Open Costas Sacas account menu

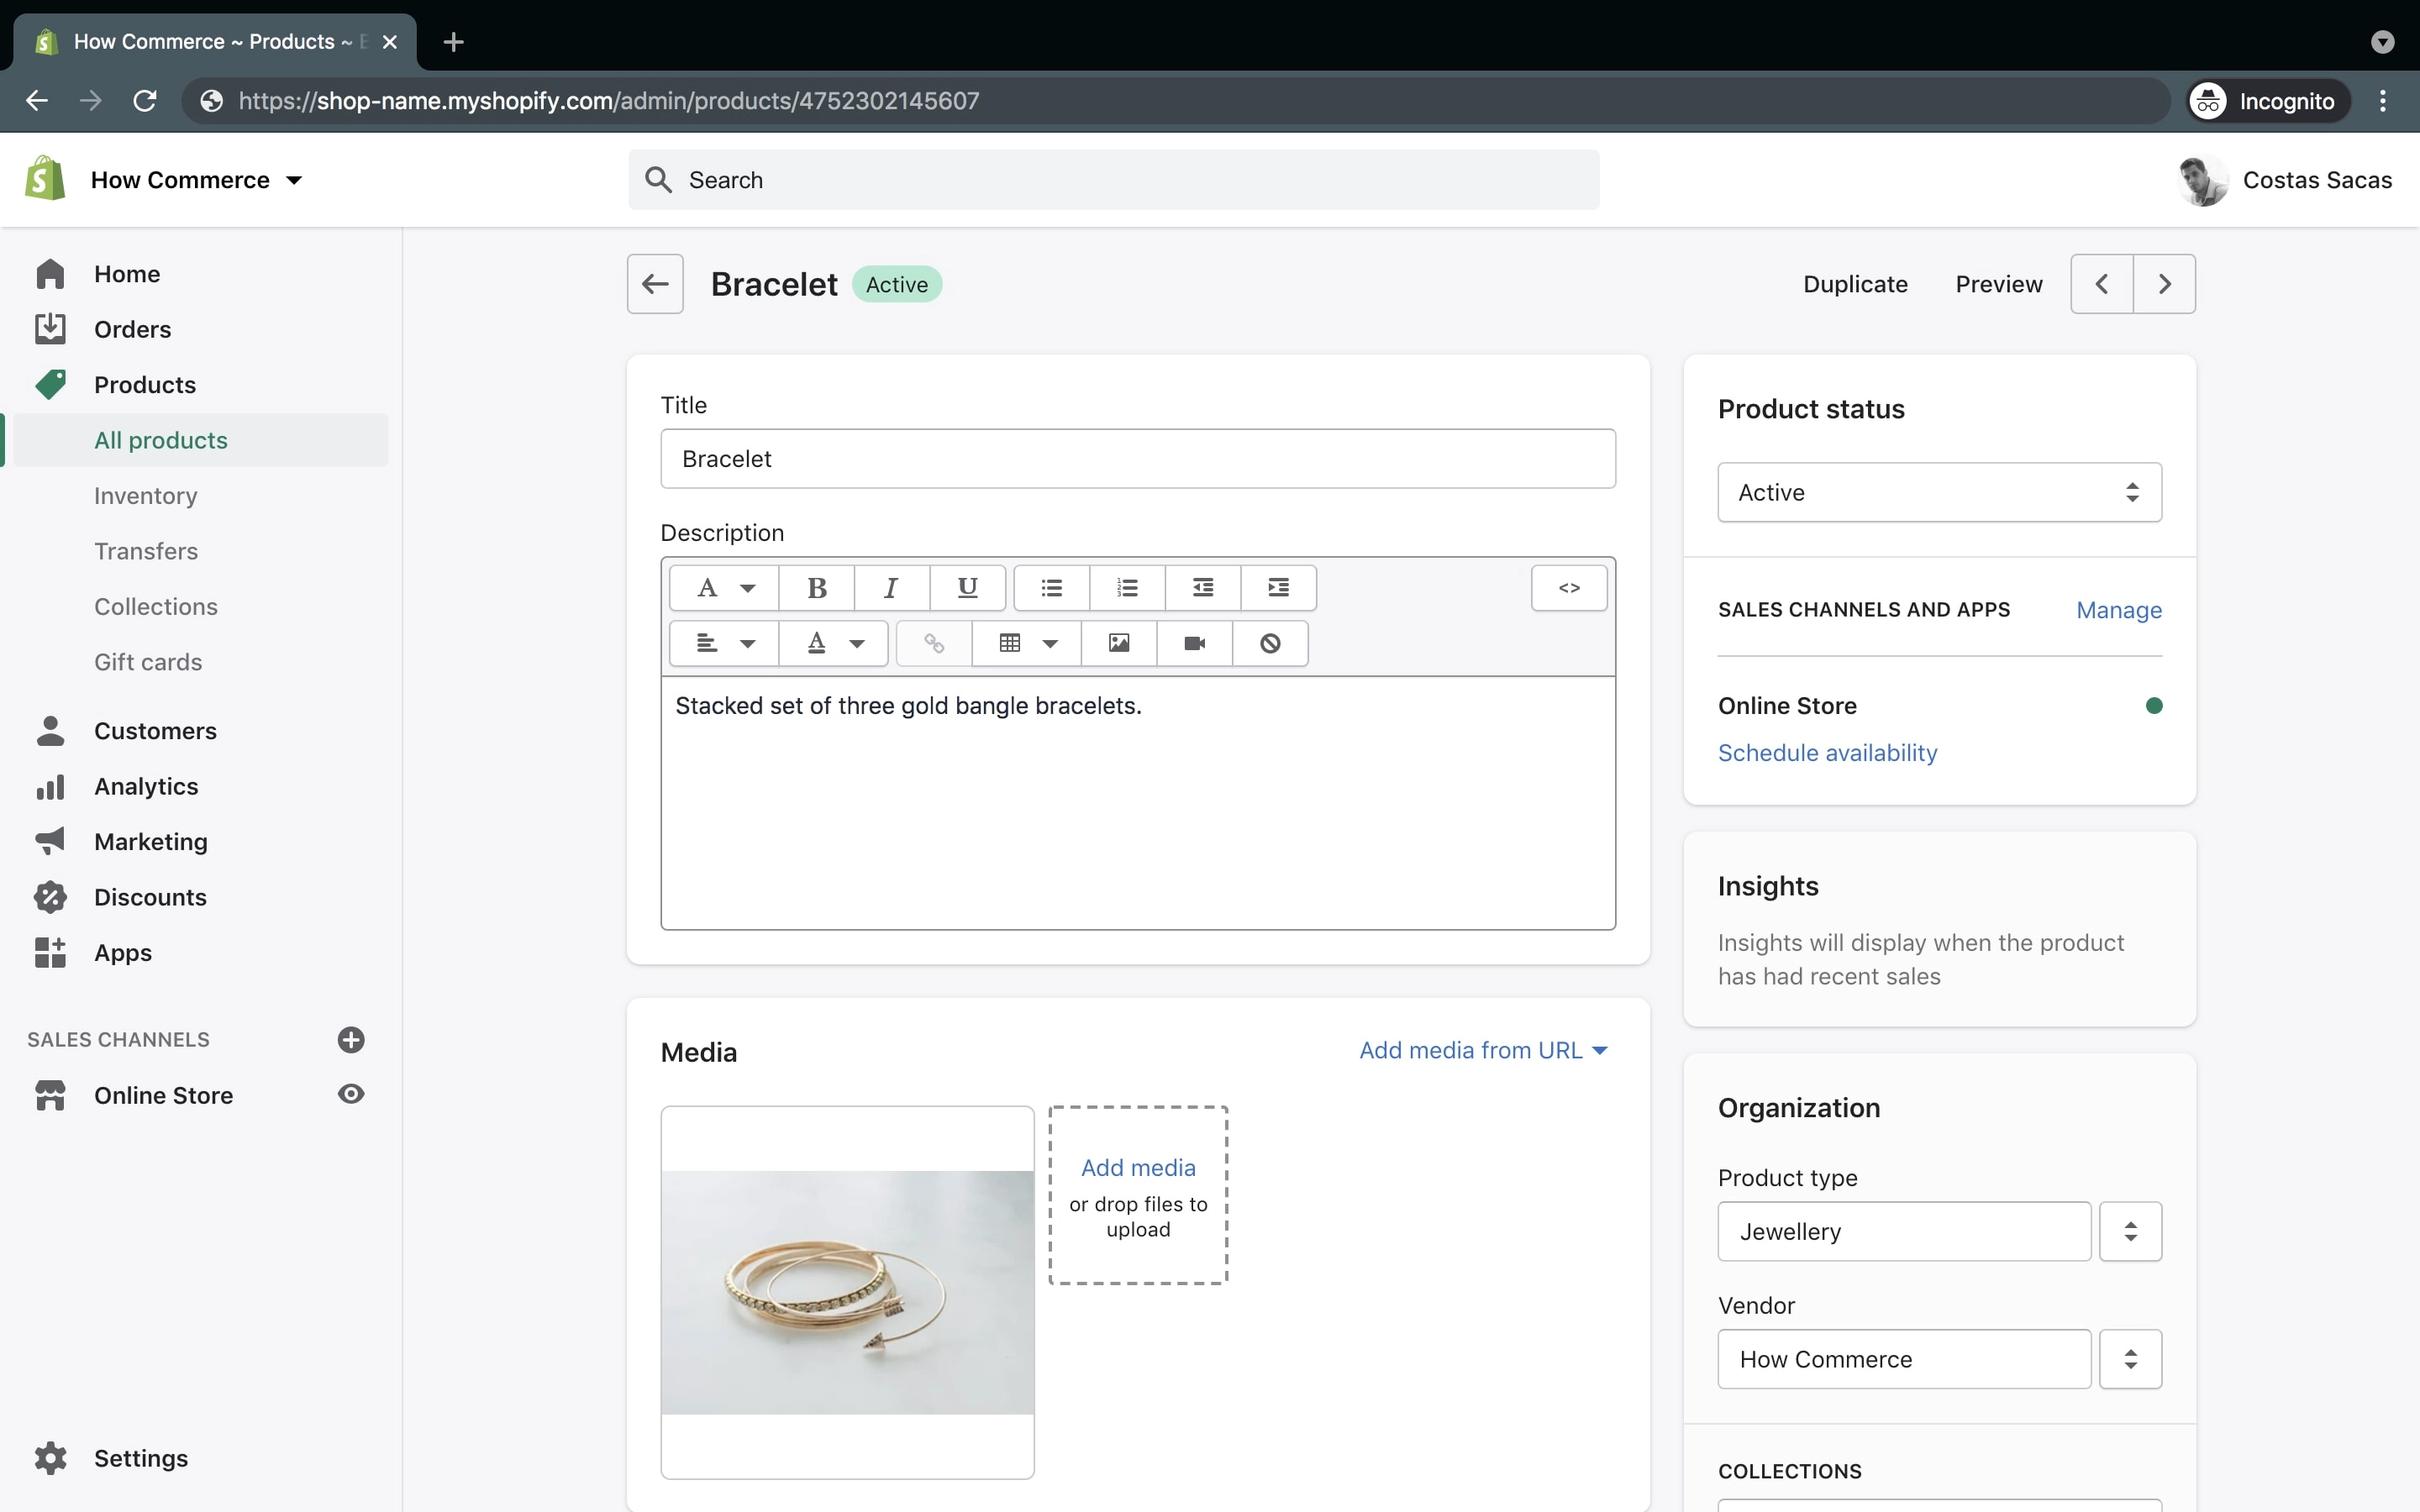tap(2285, 180)
